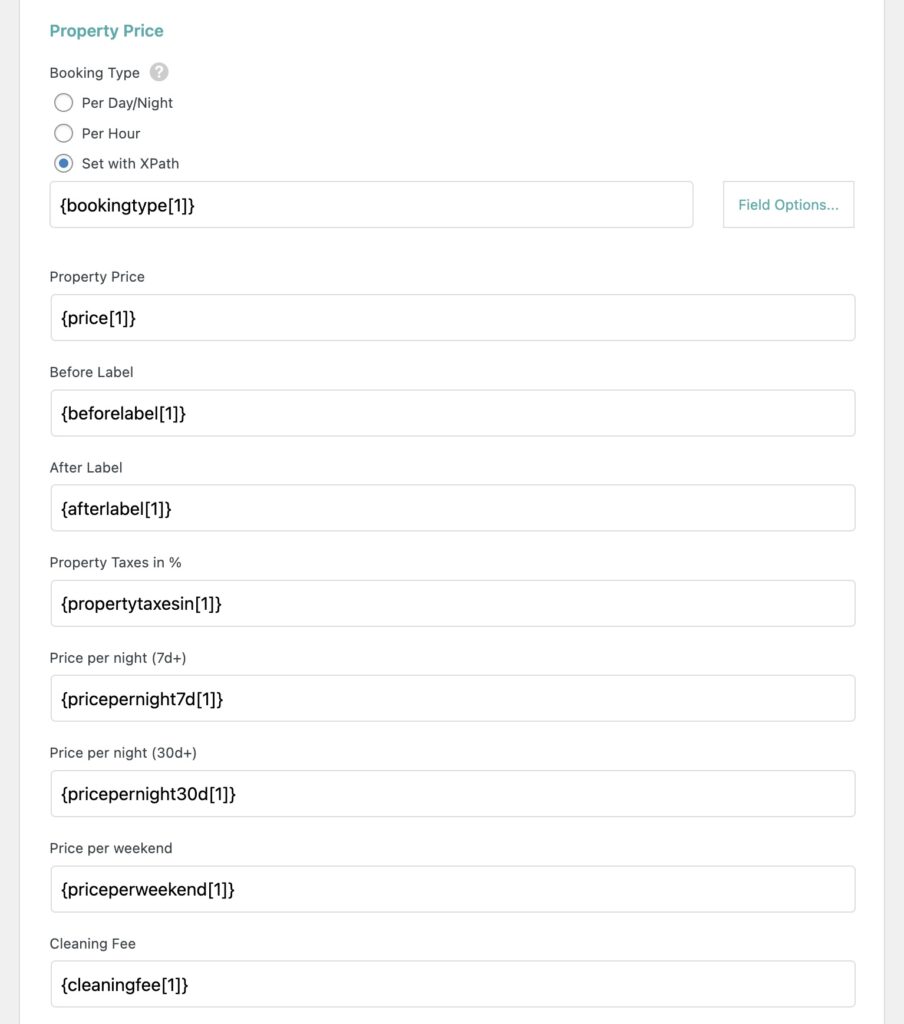Select the Property Price input field
The width and height of the screenshot is (904, 1024).
(452, 317)
